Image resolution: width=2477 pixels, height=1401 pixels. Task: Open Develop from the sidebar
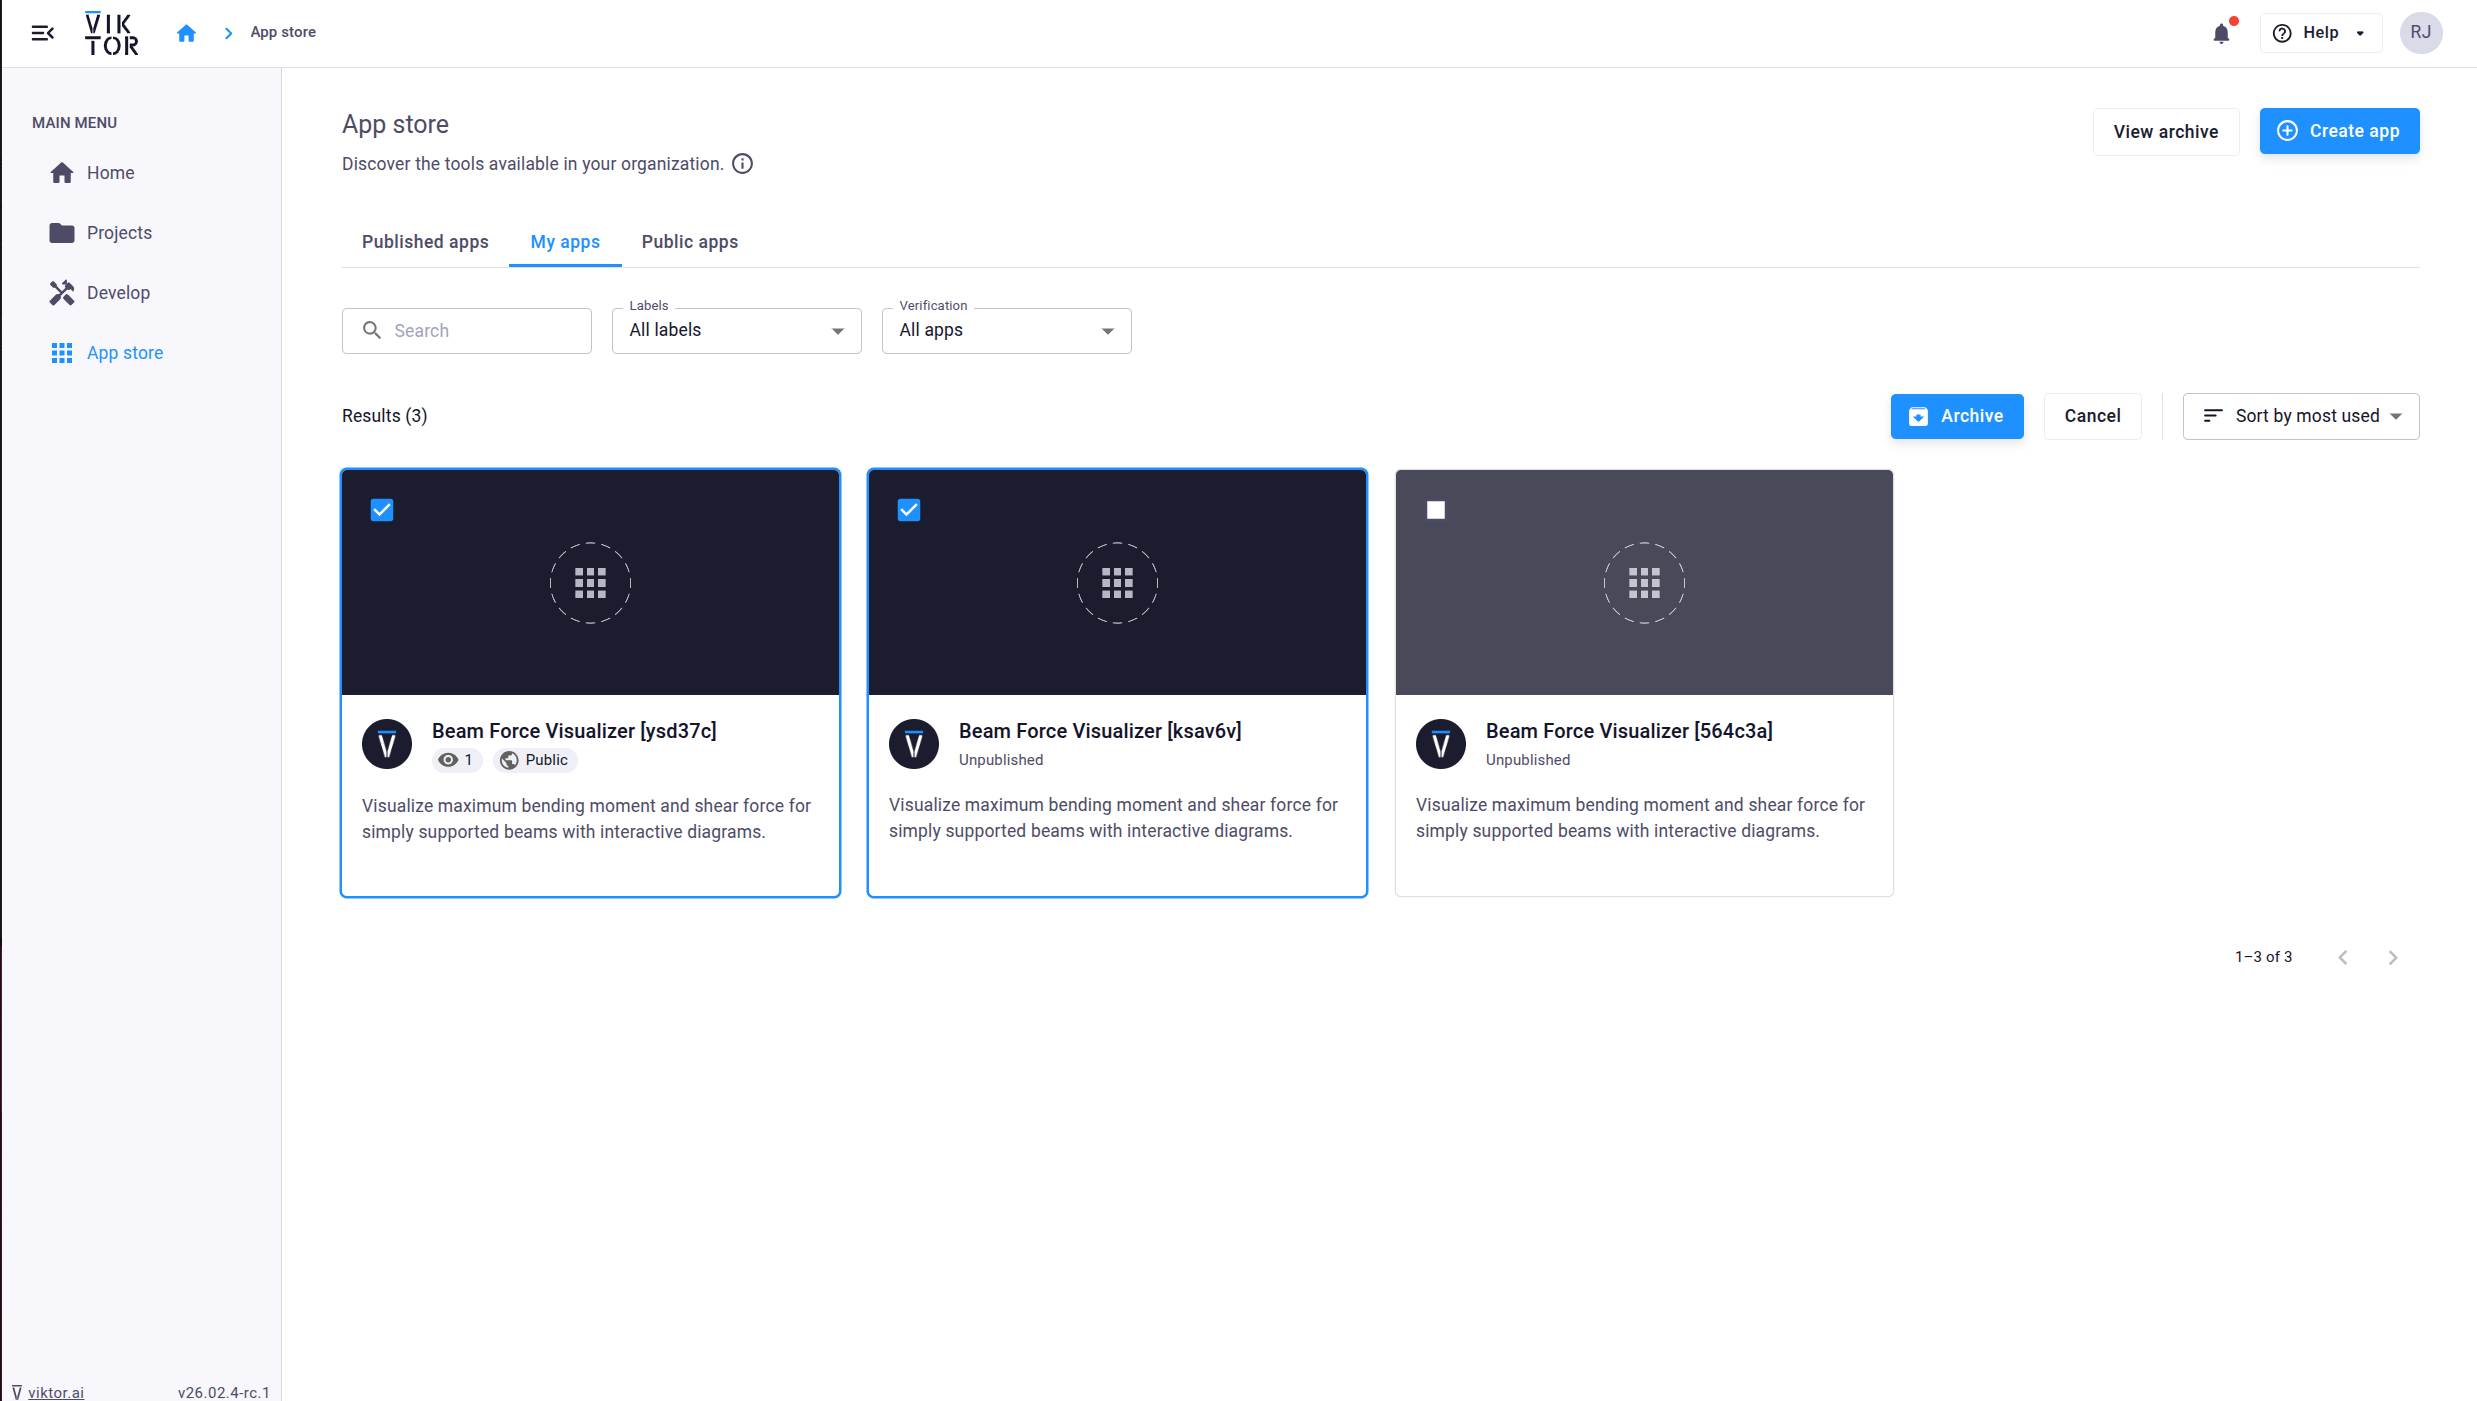click(118, 293)
